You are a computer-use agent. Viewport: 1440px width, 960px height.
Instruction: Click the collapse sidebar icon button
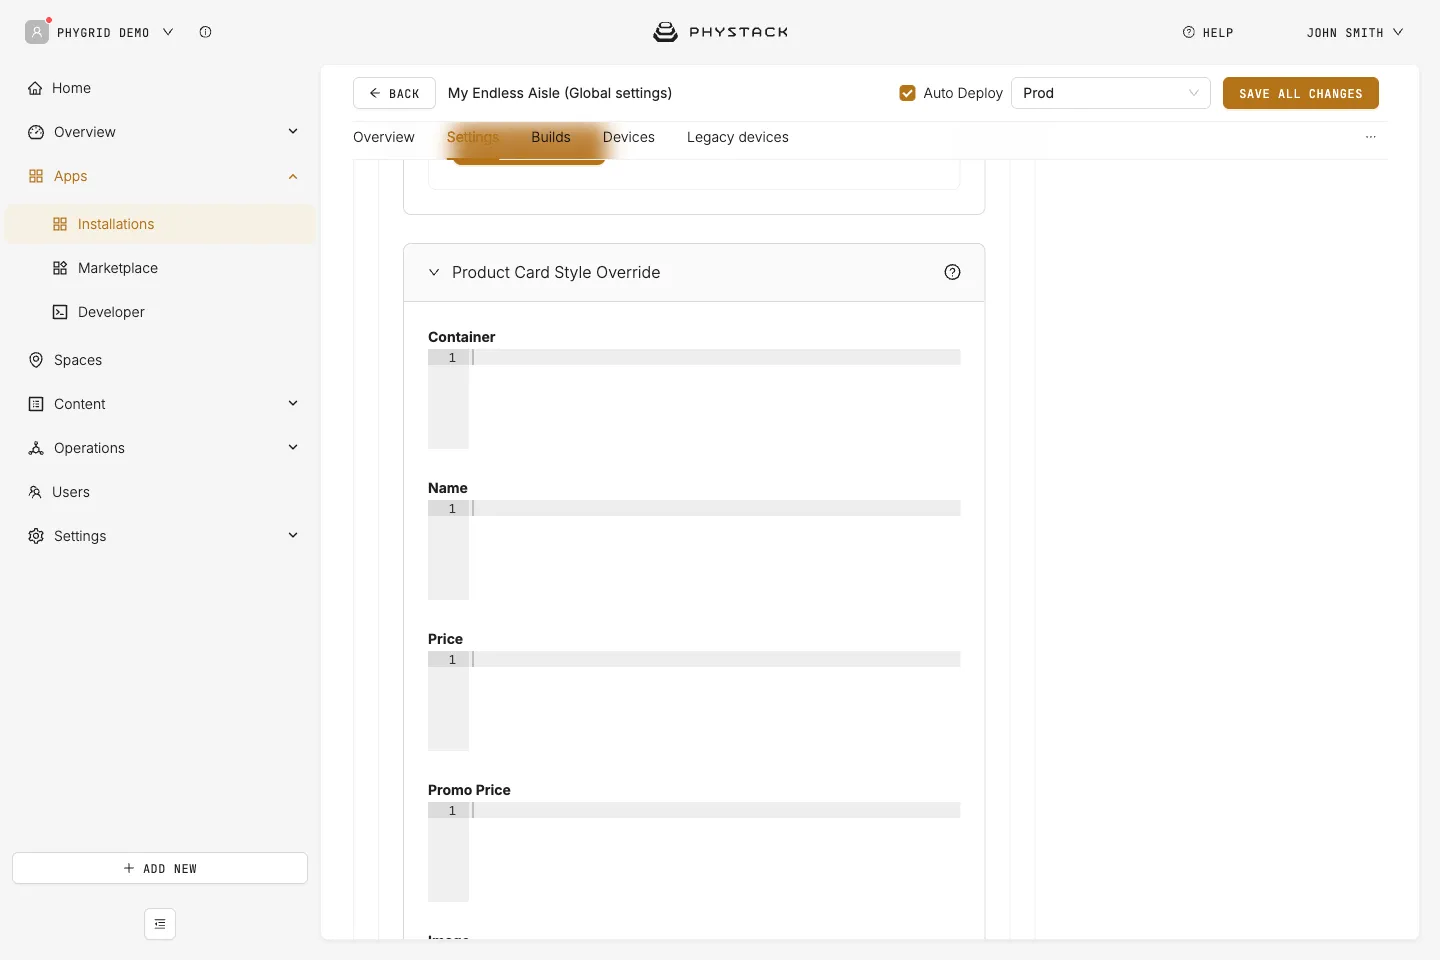point(160,924)
